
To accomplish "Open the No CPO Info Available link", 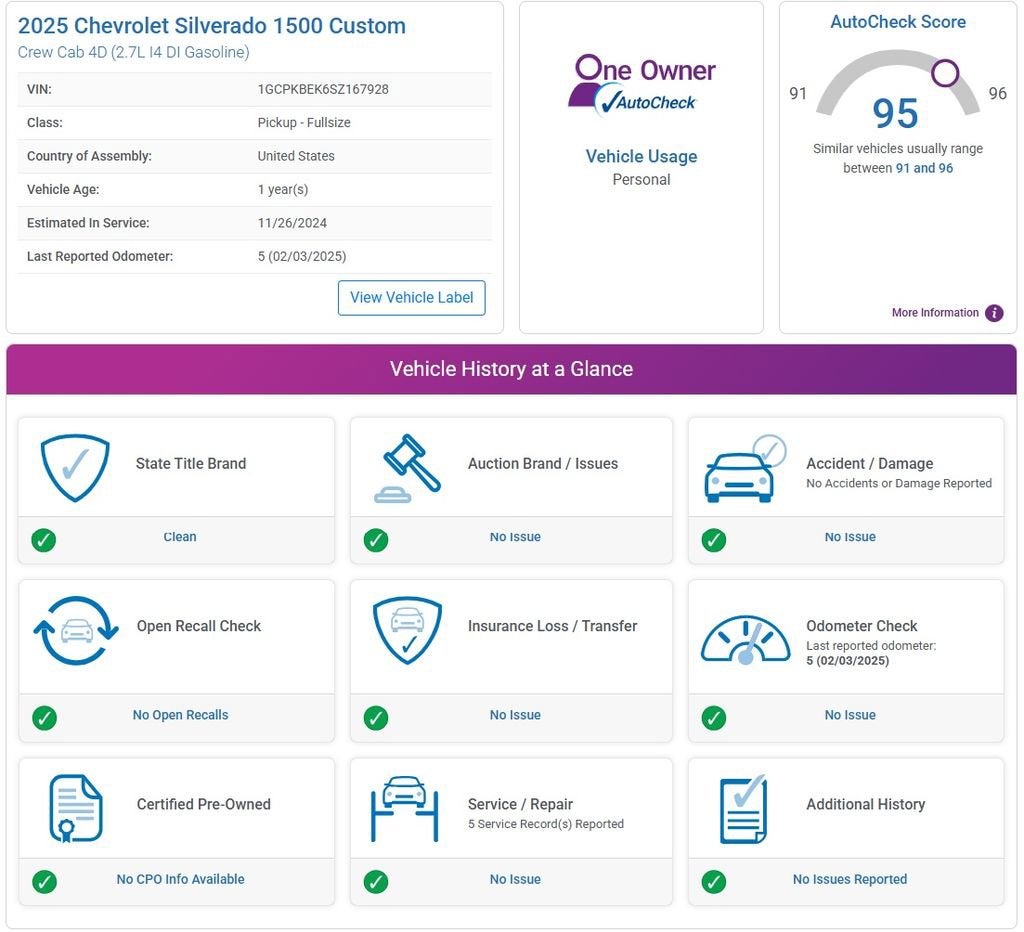I will coord(180,880).
